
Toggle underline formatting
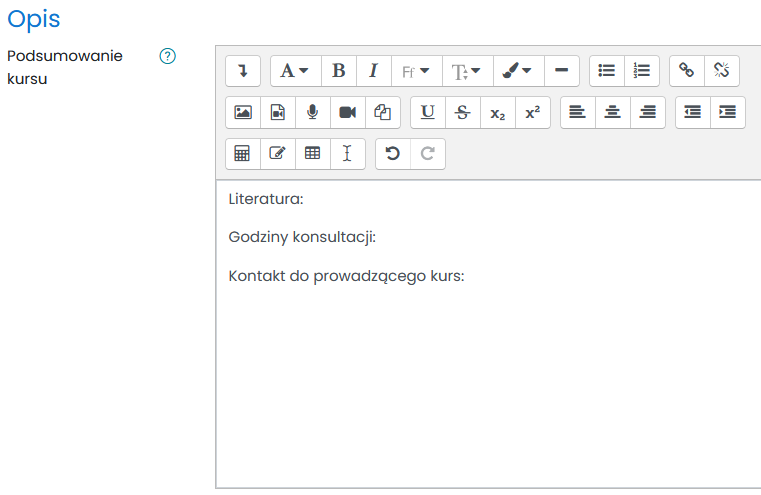point(428,113)
